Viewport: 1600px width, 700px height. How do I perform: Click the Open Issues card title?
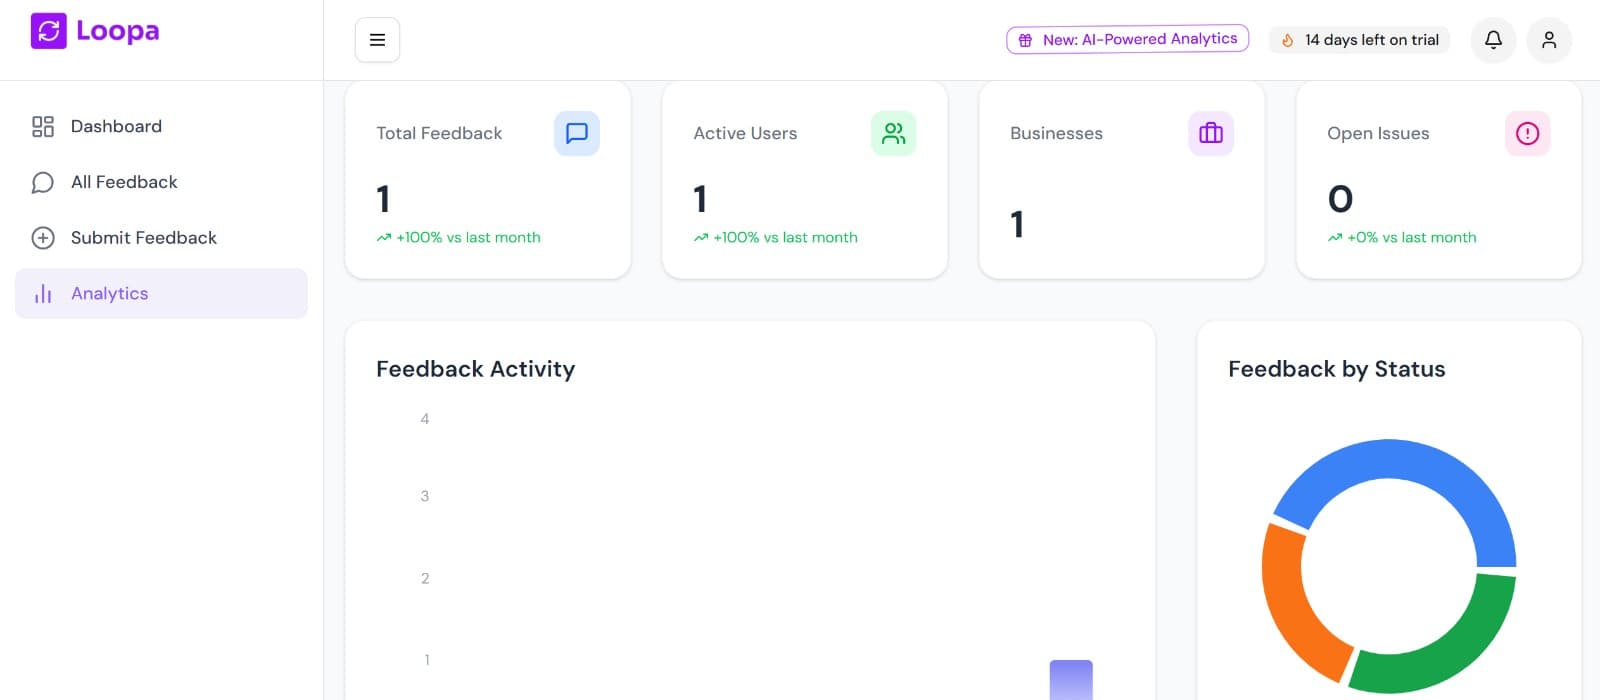click(x=1378, y=133)
